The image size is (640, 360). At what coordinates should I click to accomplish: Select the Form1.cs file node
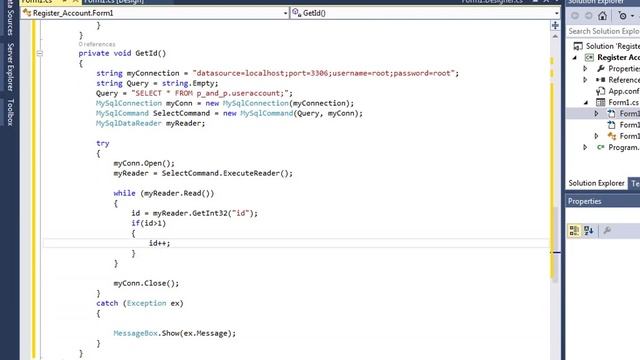pos(618,102)
